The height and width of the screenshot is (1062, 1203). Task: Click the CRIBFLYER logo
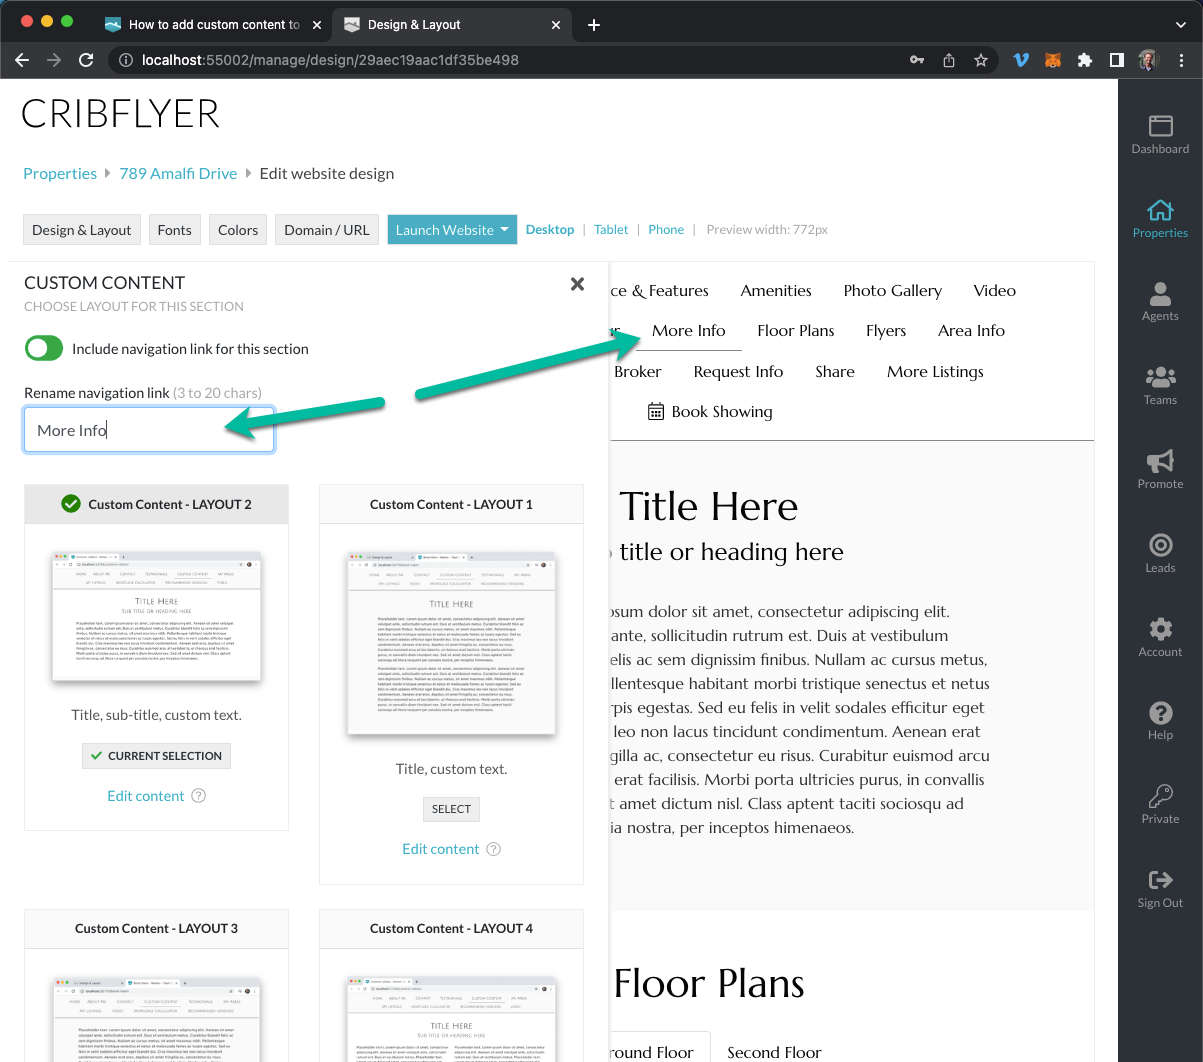[121, 113]
